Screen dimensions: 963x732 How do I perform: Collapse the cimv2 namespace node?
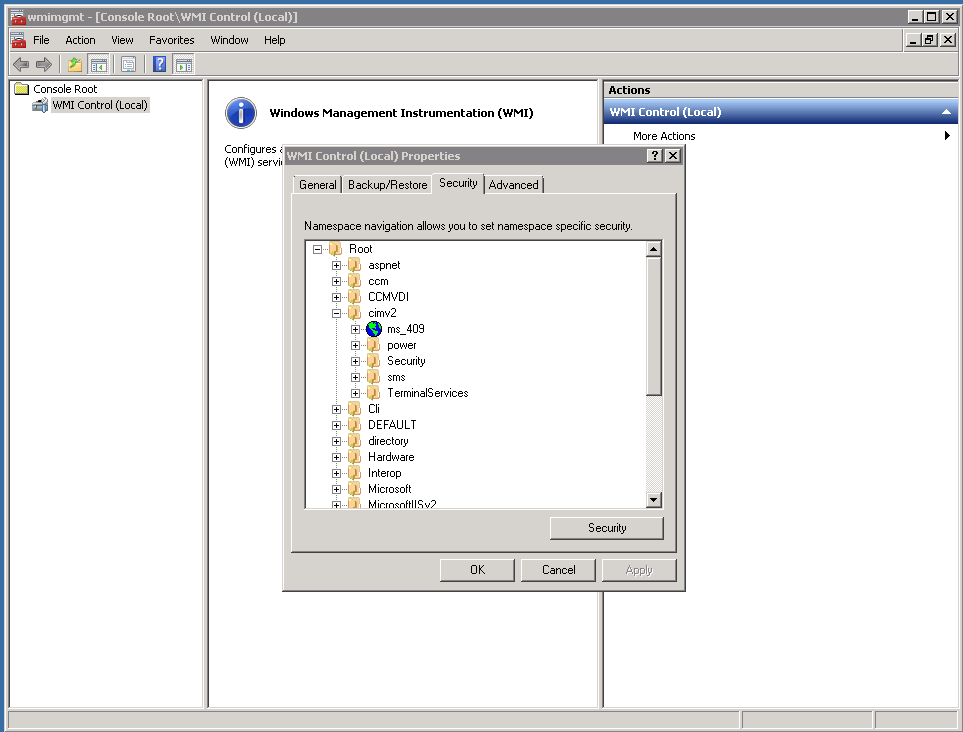[337, 313]
